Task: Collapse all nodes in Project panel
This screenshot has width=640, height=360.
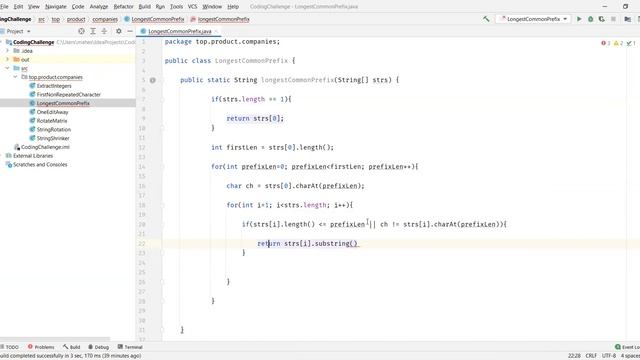Action: 104,31
